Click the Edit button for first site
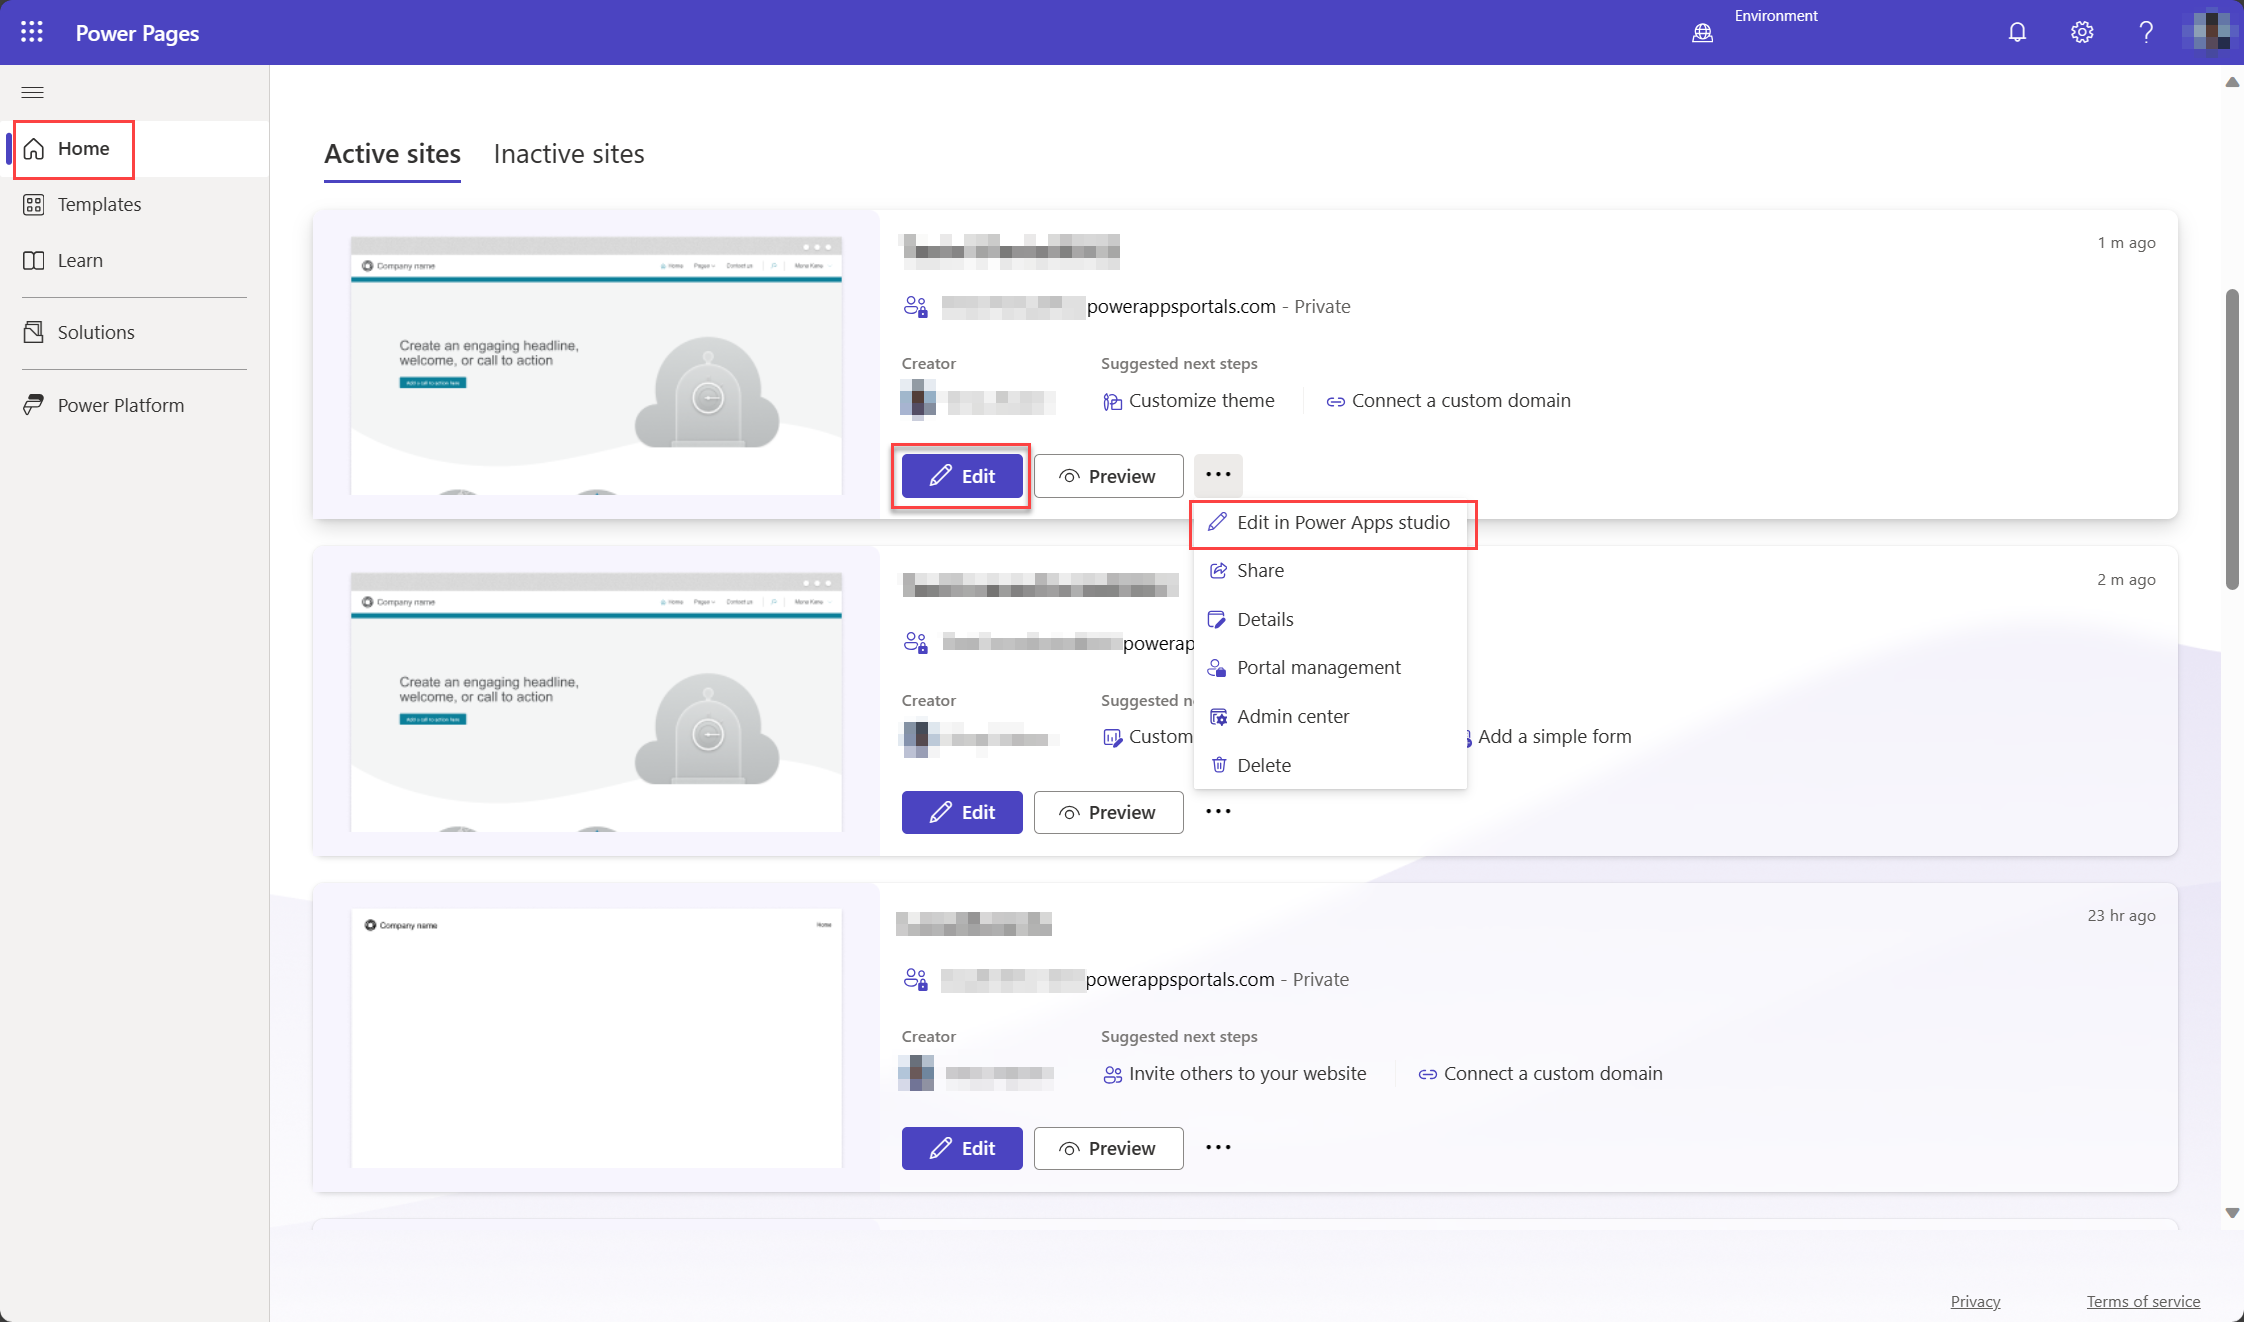 pyautogui.click(x=961, y=474)
